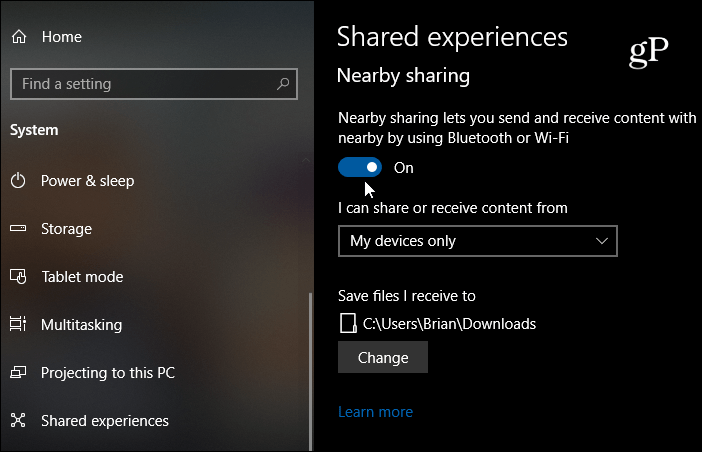The image size is (702, 452).
Task: Go to Tablet mode settings
Action: tap(82, 277)
